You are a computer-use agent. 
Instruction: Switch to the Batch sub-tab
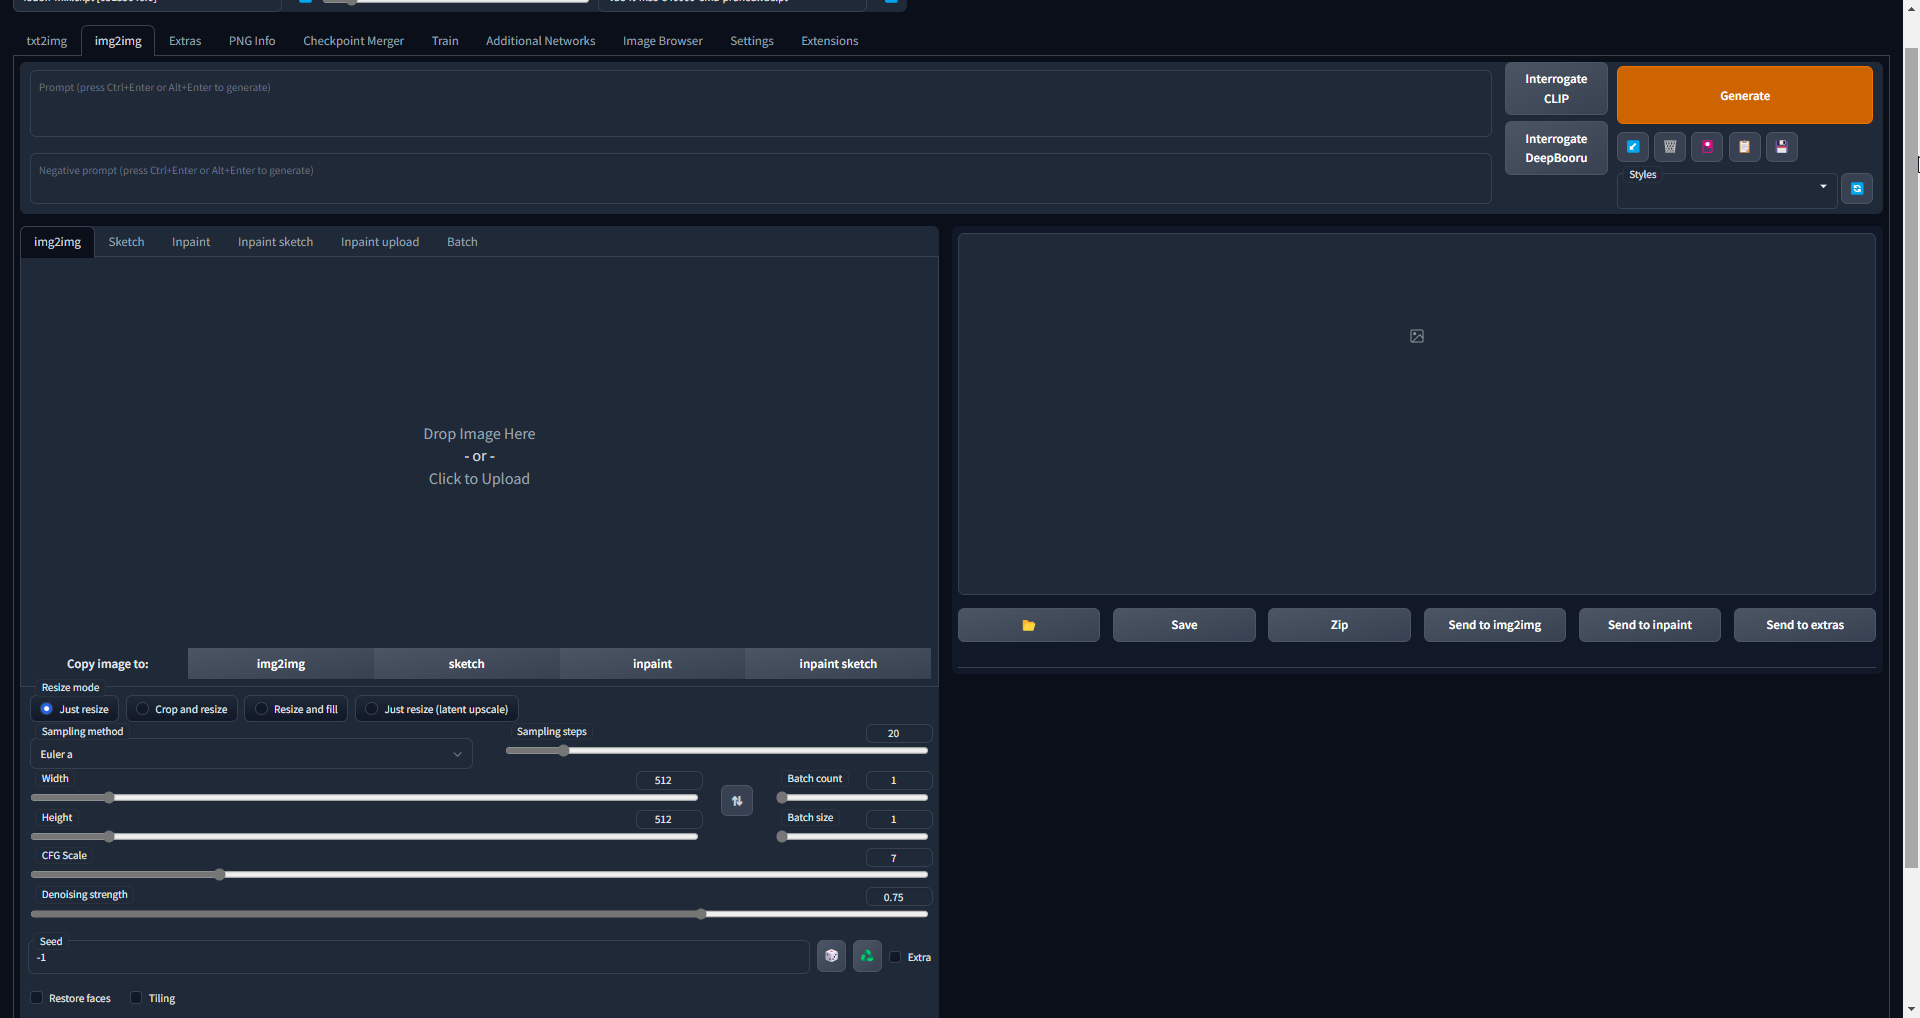[462, 242]
